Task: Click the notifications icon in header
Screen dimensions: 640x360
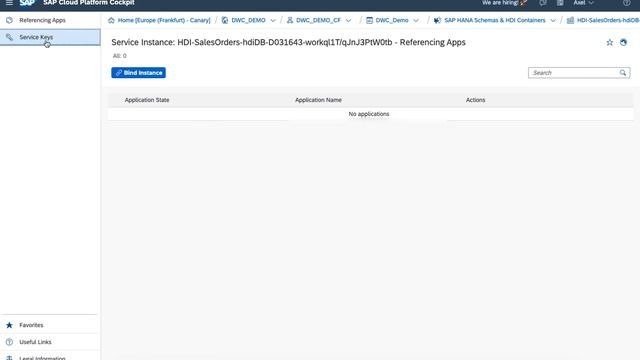Action: coord(543,3)
